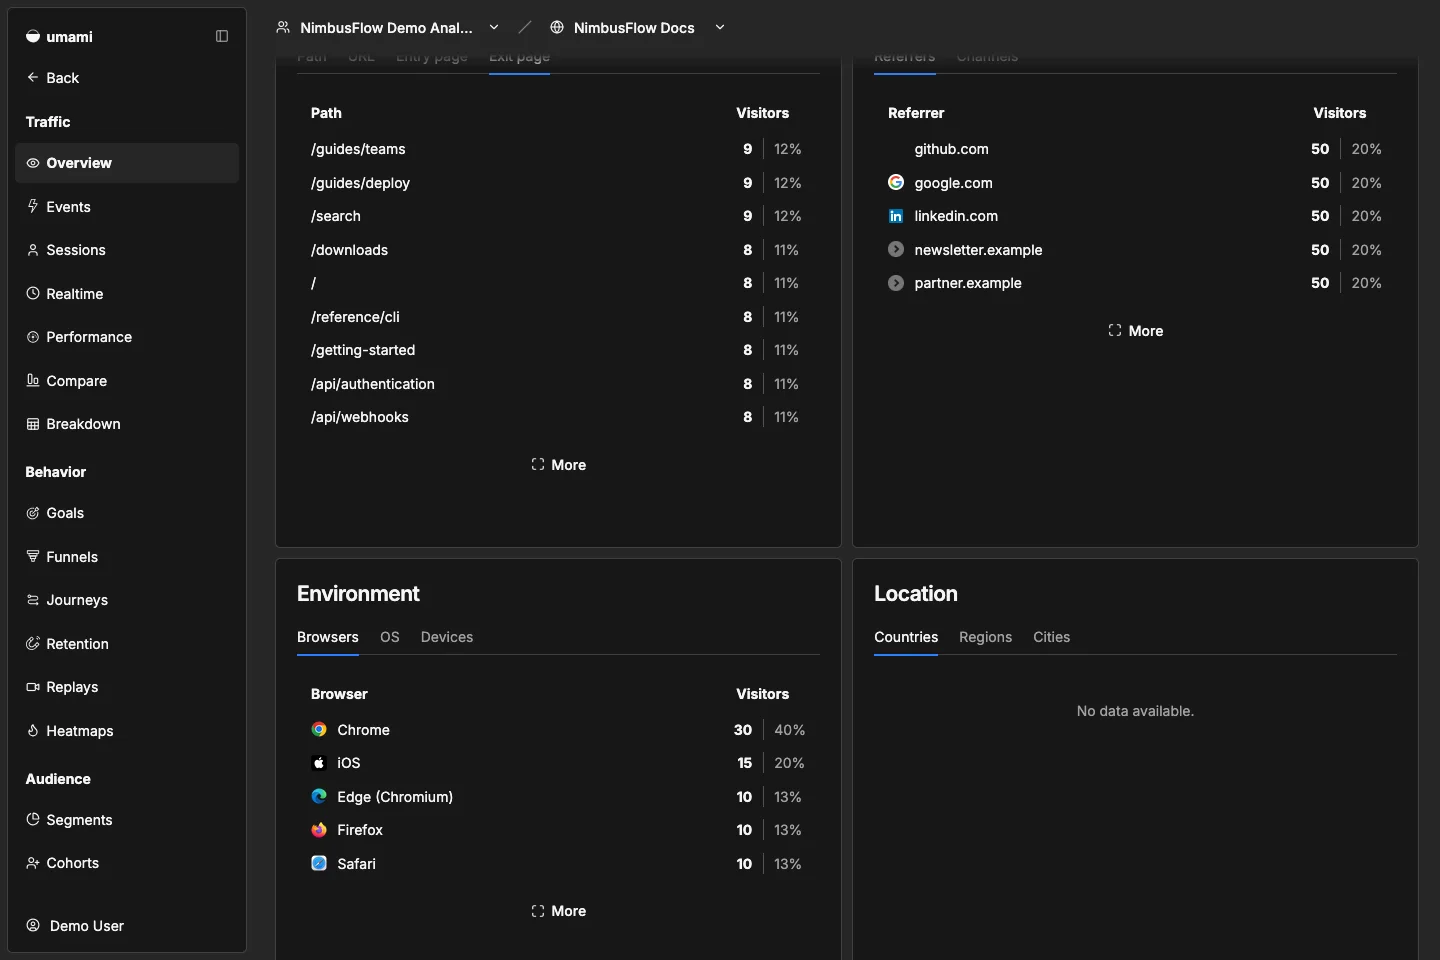Expand the NimbusFlow Docs website dropdown

coord(720,27)
